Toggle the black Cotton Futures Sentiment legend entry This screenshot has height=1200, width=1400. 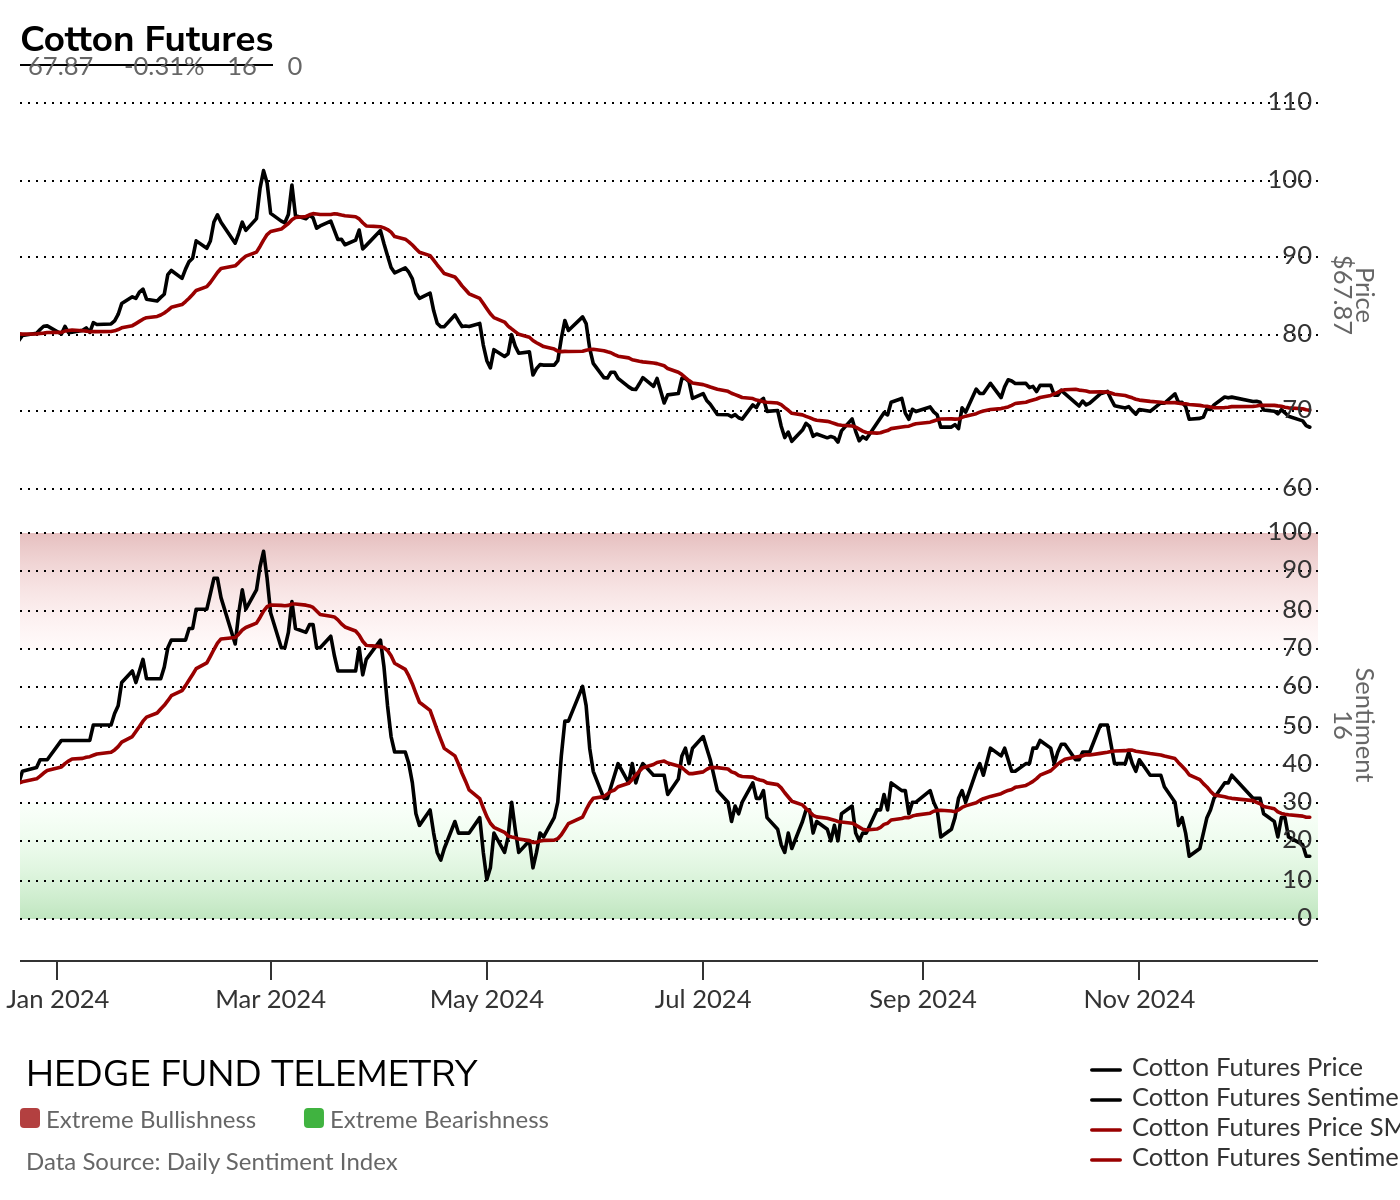pyautogui.click(x=1245, y=1098)
